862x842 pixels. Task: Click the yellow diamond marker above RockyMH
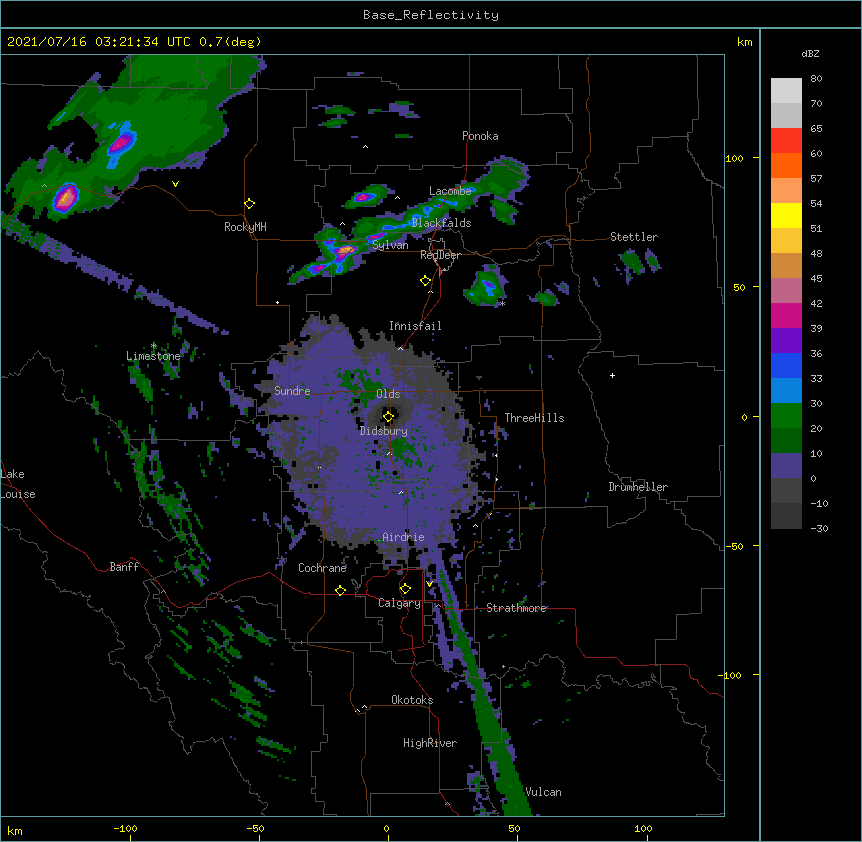coord(250,204)
